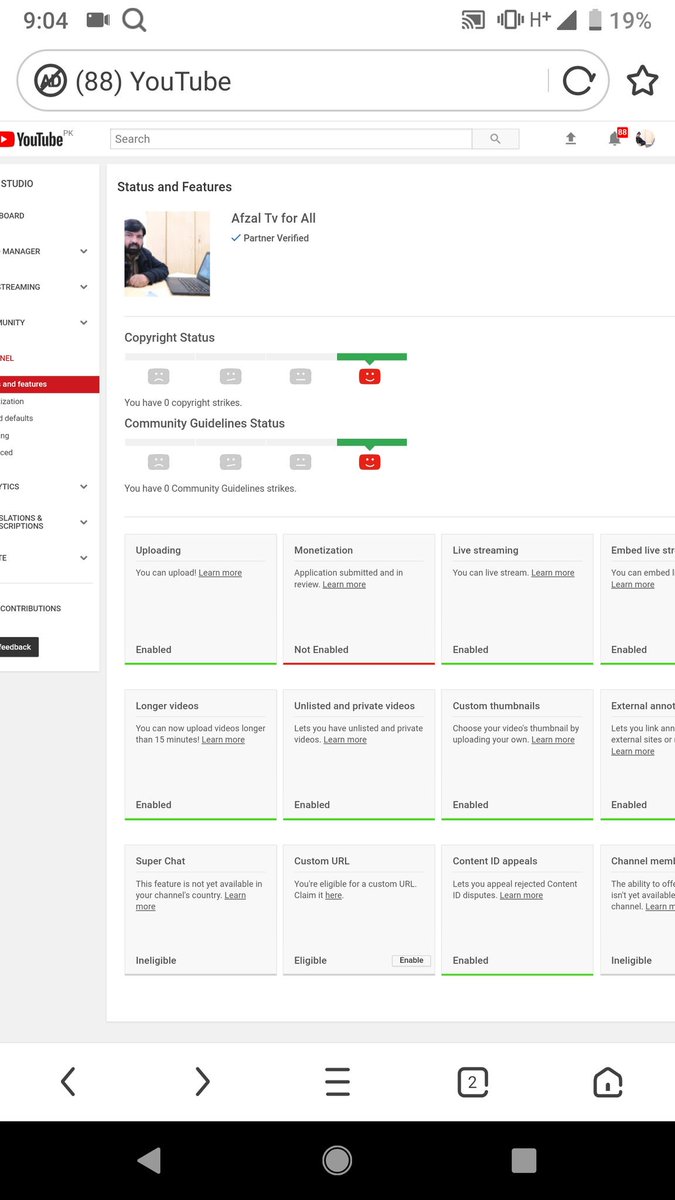Open the browser hamburger menu

(x=338, y=1081)
